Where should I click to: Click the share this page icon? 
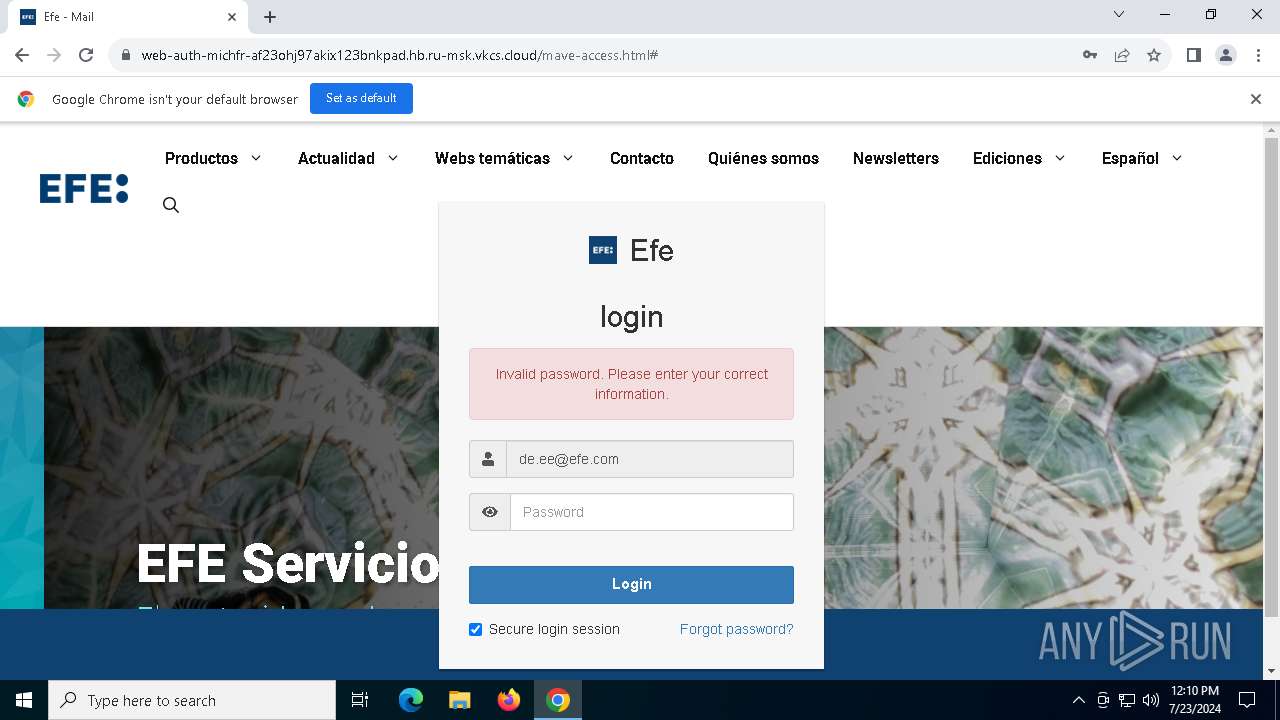pos(1122,55)
